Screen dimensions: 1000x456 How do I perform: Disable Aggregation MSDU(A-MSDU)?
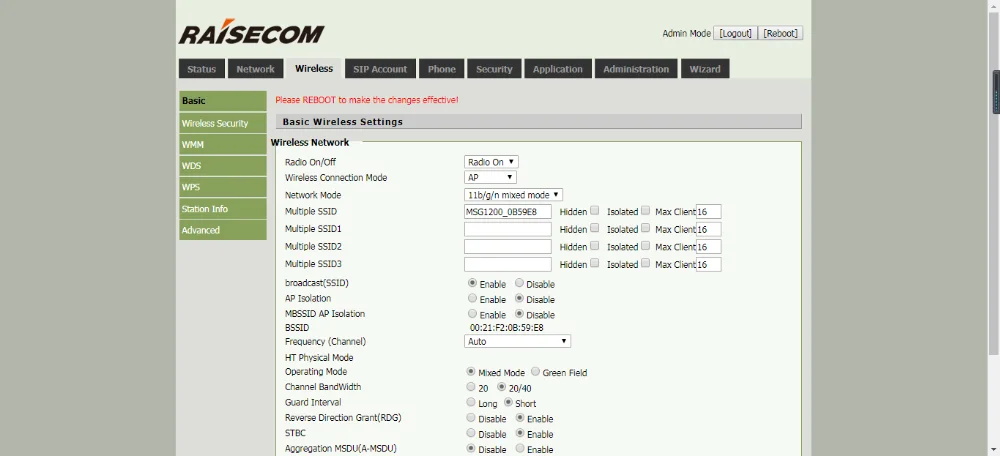[x=471, y=448]
